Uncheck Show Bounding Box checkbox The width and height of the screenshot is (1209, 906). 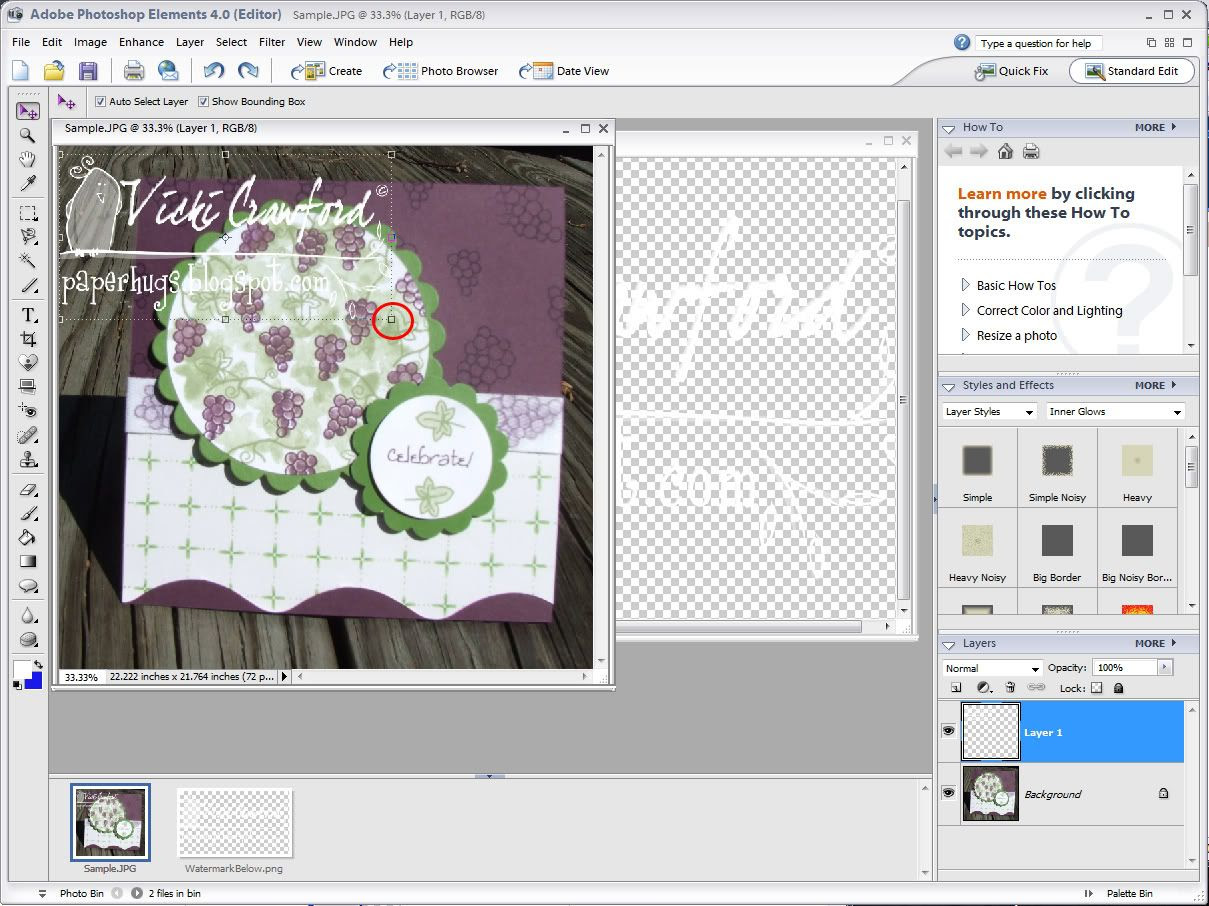(203, 102)
